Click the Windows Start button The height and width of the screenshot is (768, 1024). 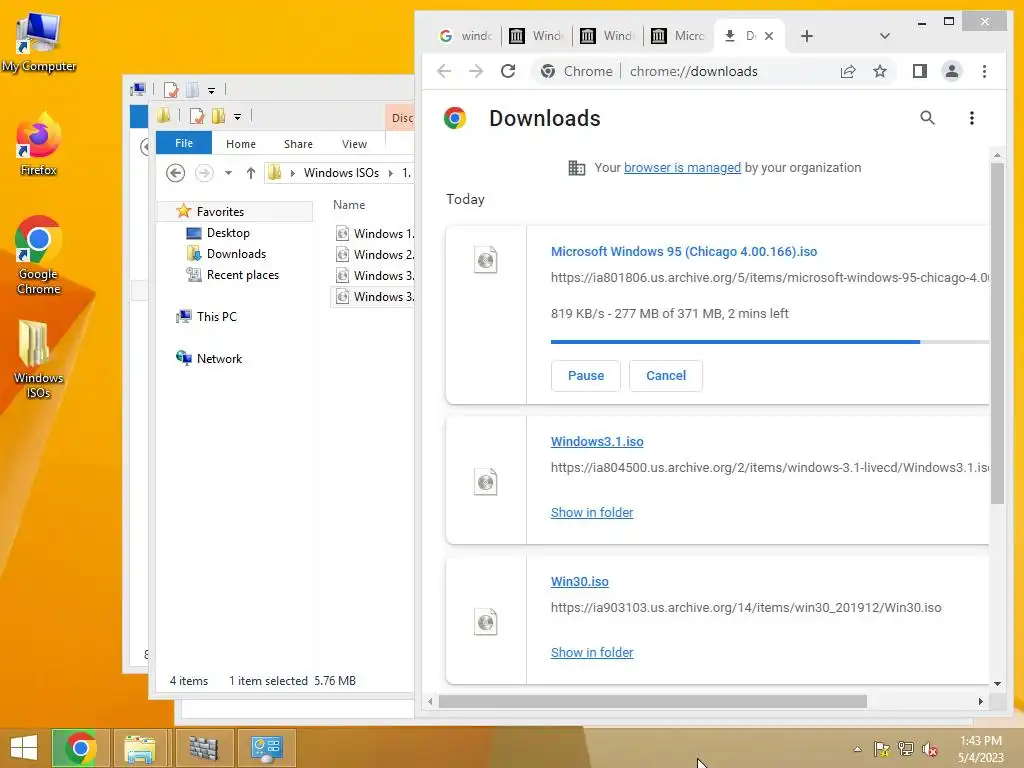(x=24, y=748)
